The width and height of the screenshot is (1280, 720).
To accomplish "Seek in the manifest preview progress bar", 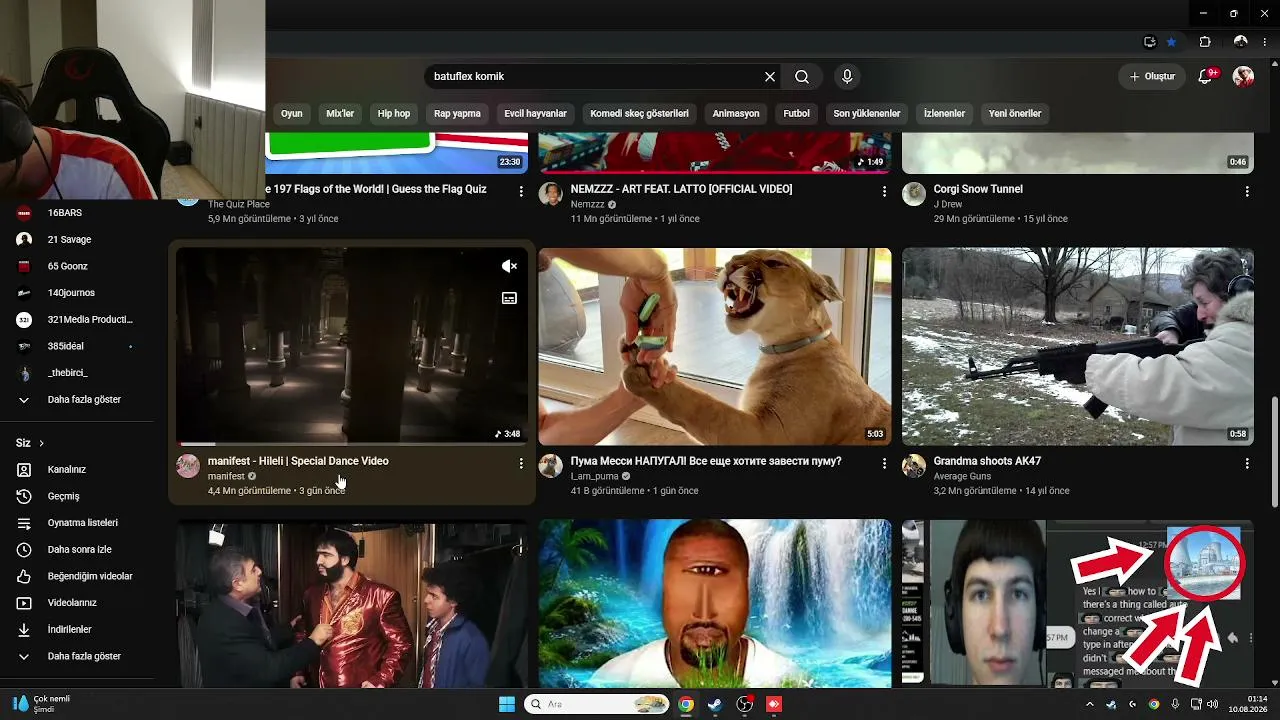I will [x=352, y=443].
